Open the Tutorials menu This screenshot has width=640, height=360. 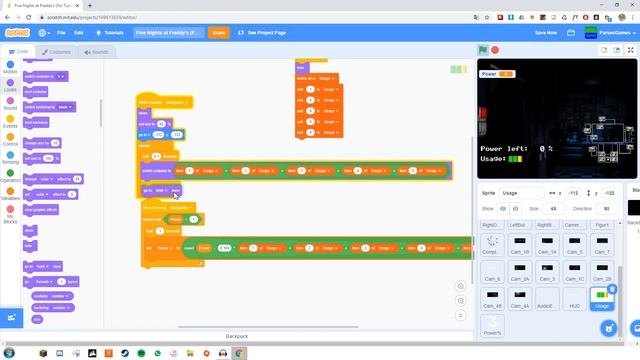(110, 33)
